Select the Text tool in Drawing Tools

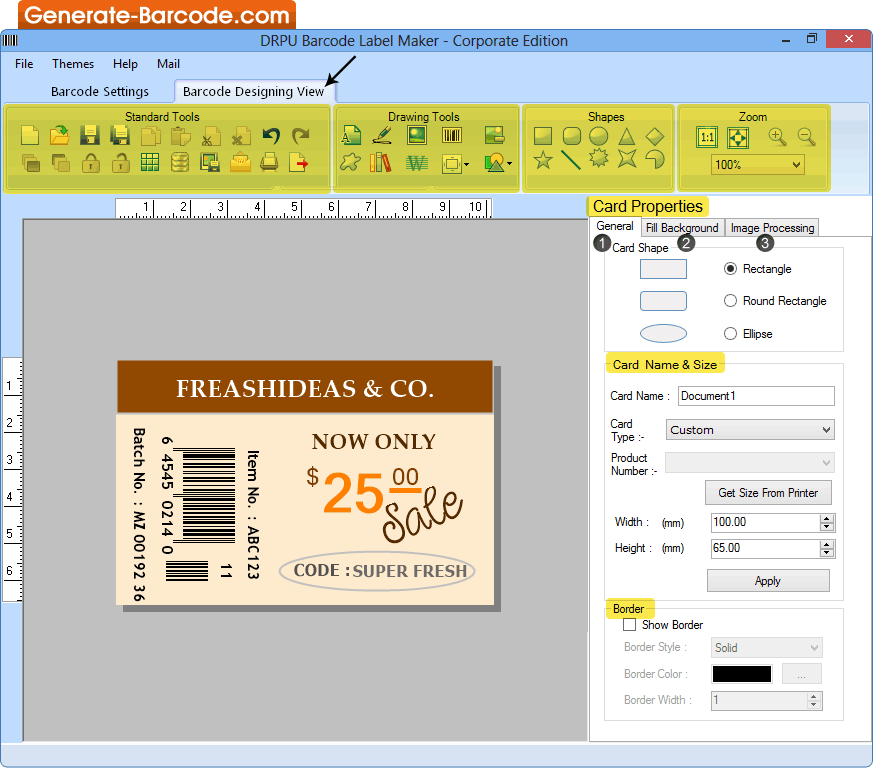pyautogui.click(x=351, y=135)
